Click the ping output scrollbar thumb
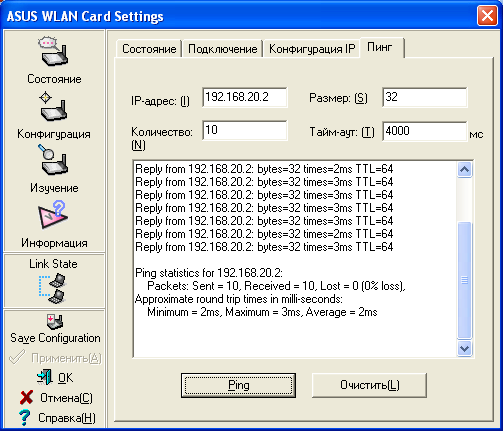 [x=464, y=280]
